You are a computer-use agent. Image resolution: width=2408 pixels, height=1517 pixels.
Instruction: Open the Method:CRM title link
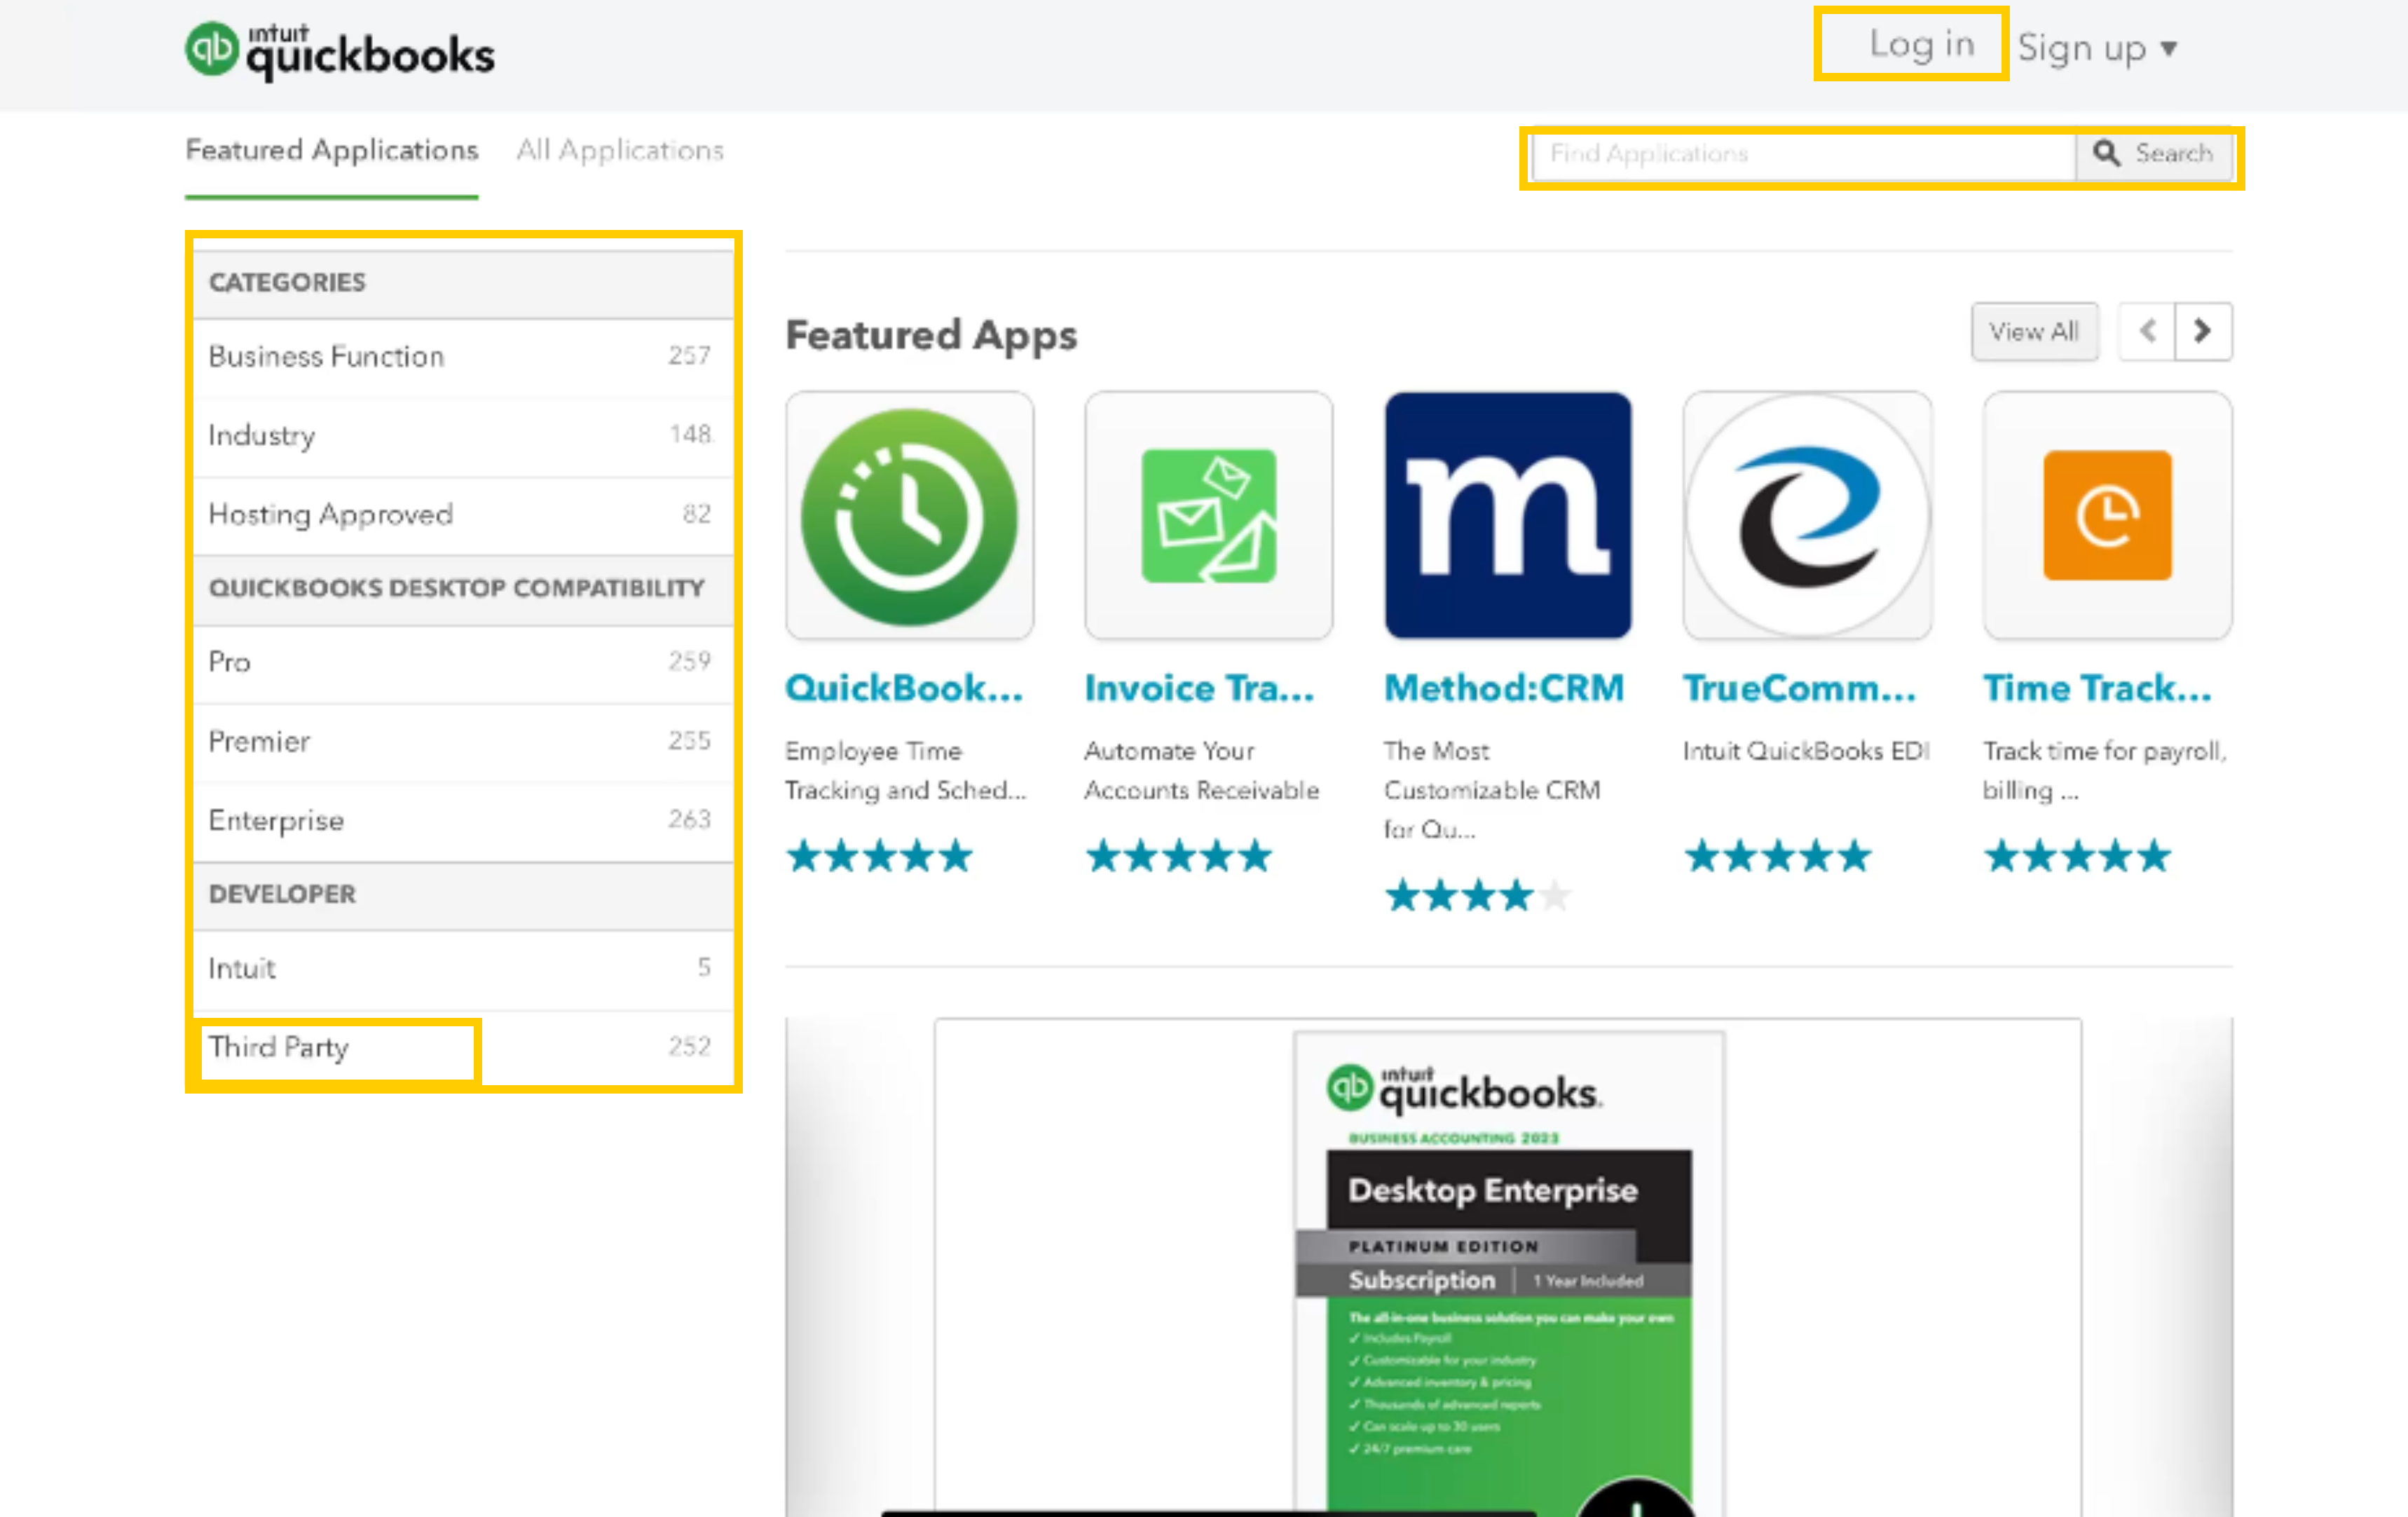[x=1504, y=688]
